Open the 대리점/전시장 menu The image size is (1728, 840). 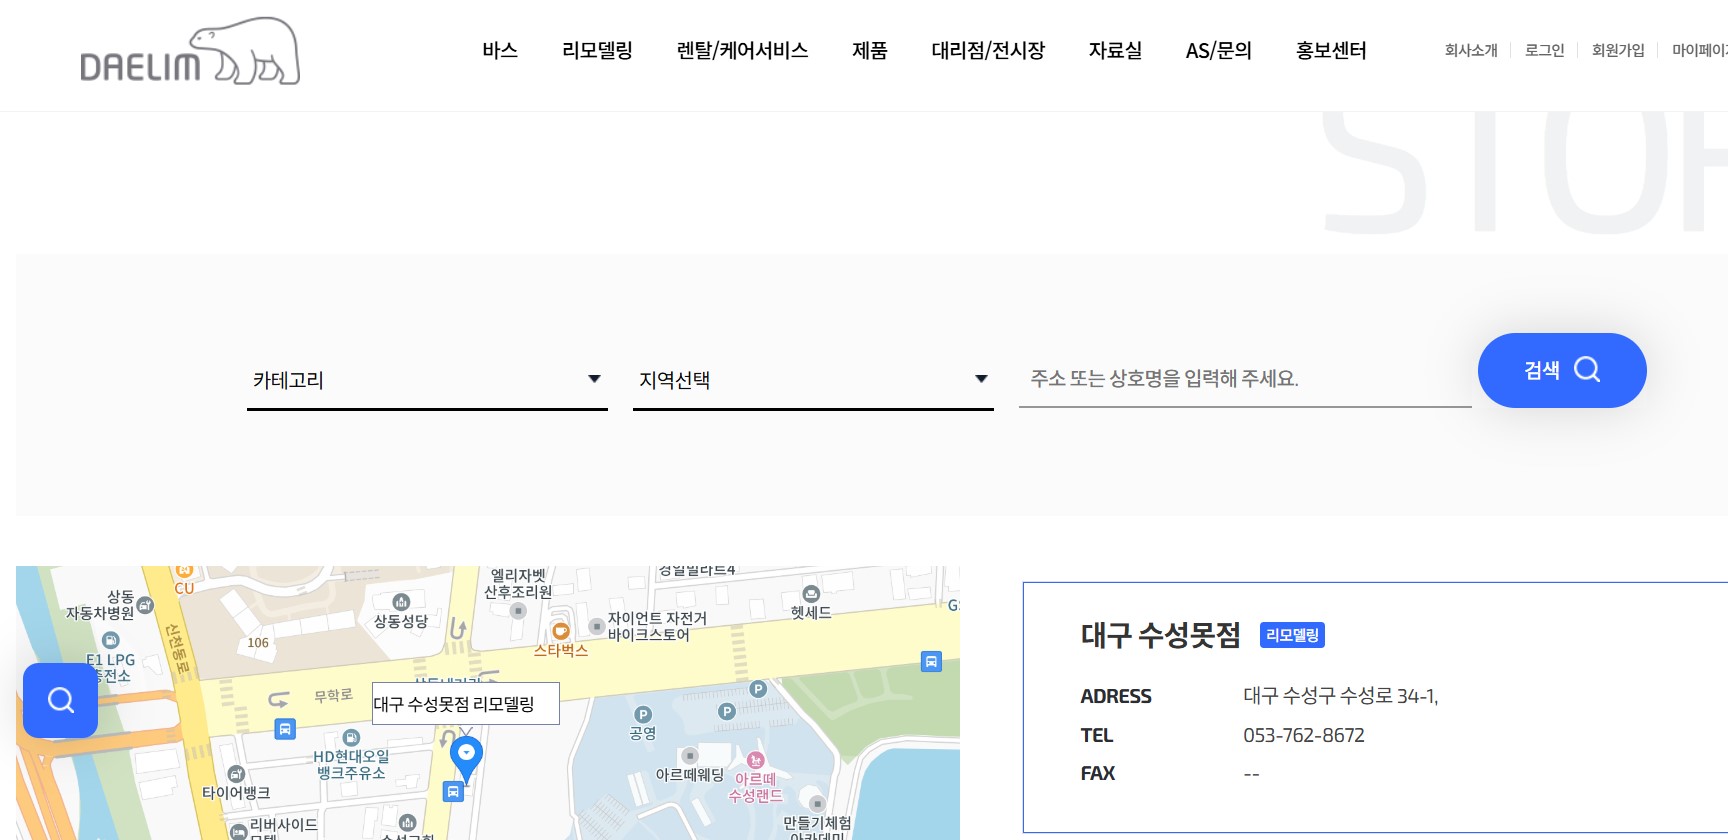point(988,50)
